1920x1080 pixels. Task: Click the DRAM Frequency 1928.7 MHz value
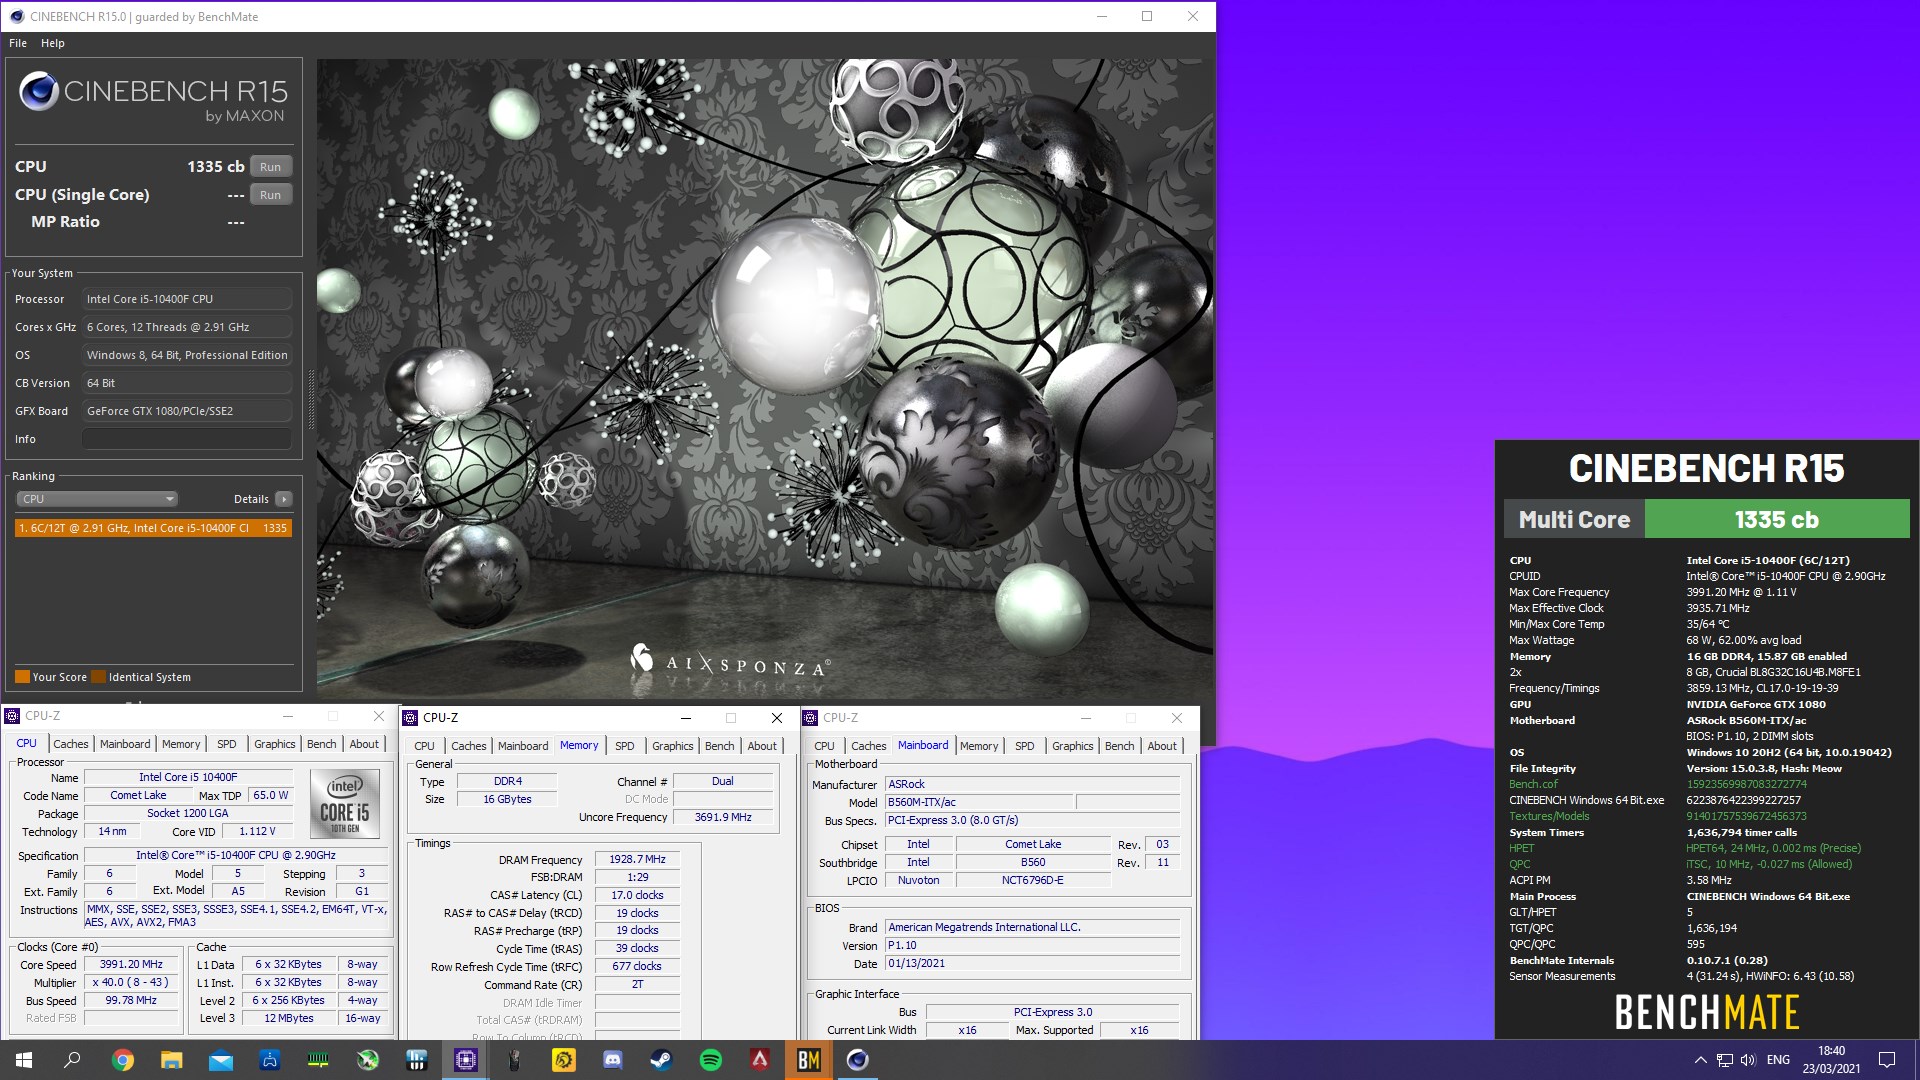coord(638,859)
